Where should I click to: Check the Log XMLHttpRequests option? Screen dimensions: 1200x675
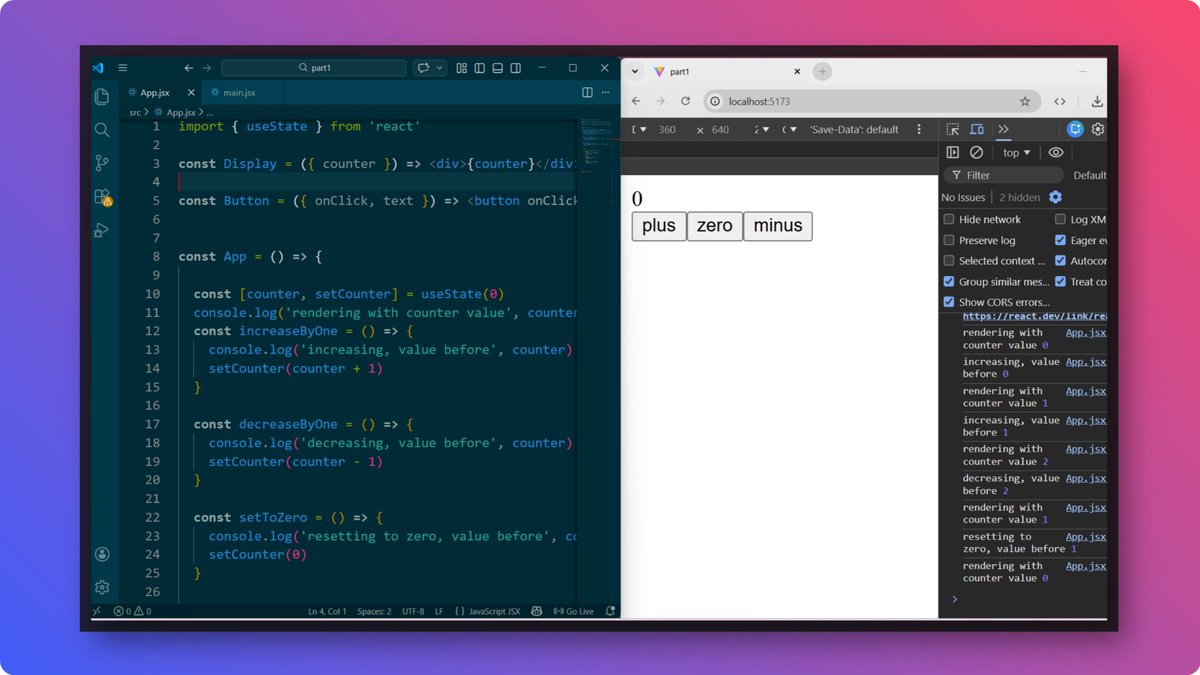[x=1061, y=219]
